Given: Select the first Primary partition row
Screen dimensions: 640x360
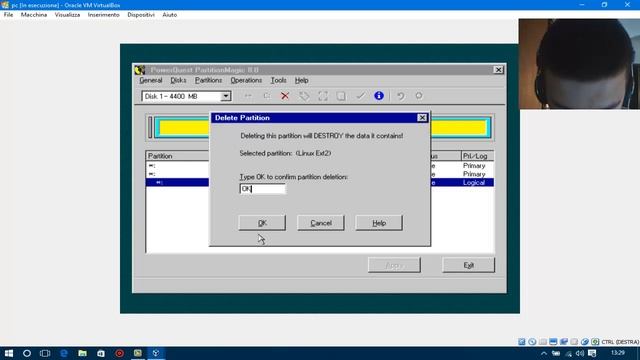Looking at the screenshot, I should point(320,166).
